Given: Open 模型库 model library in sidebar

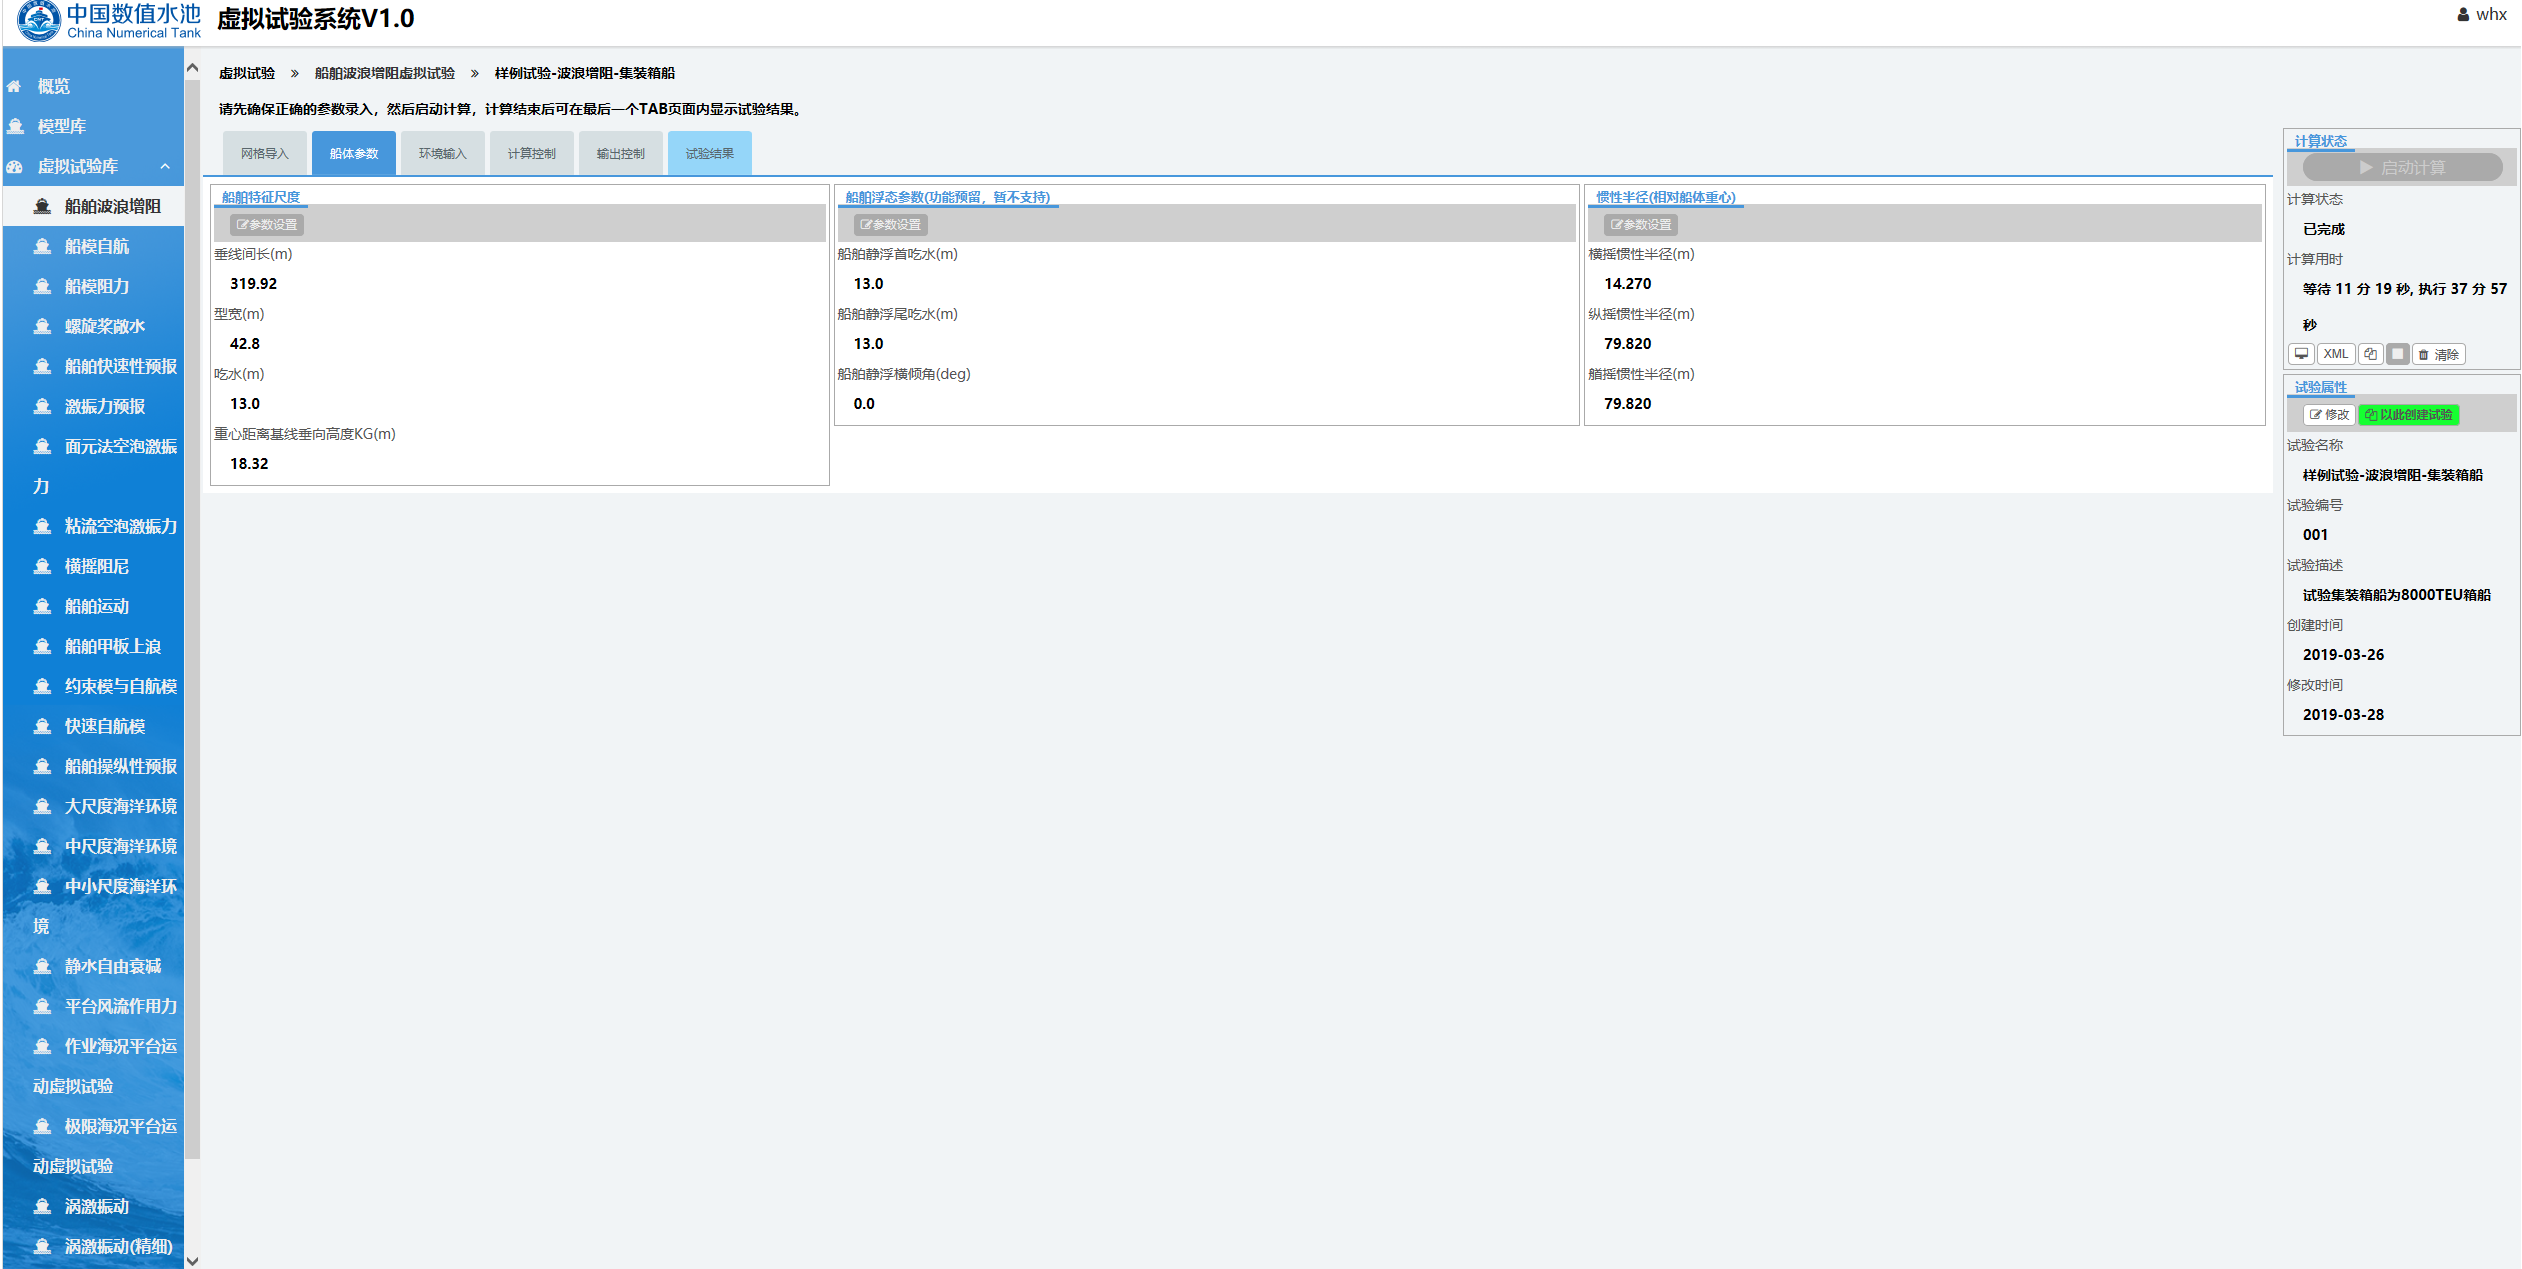Looking at the screenshot, I should [x=61, y=126].
